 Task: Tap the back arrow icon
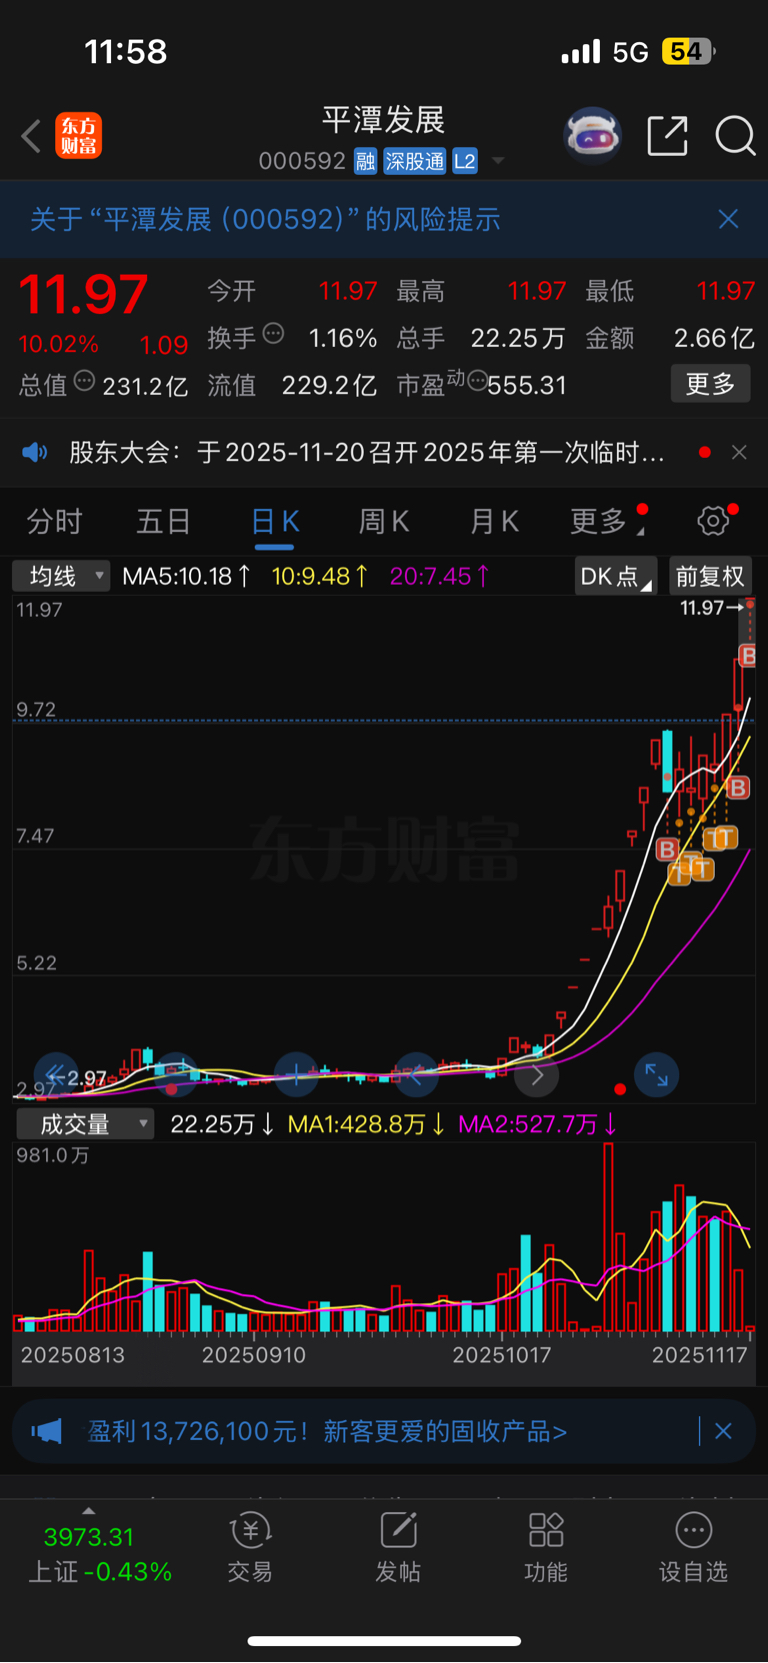(x=31, y=136)
